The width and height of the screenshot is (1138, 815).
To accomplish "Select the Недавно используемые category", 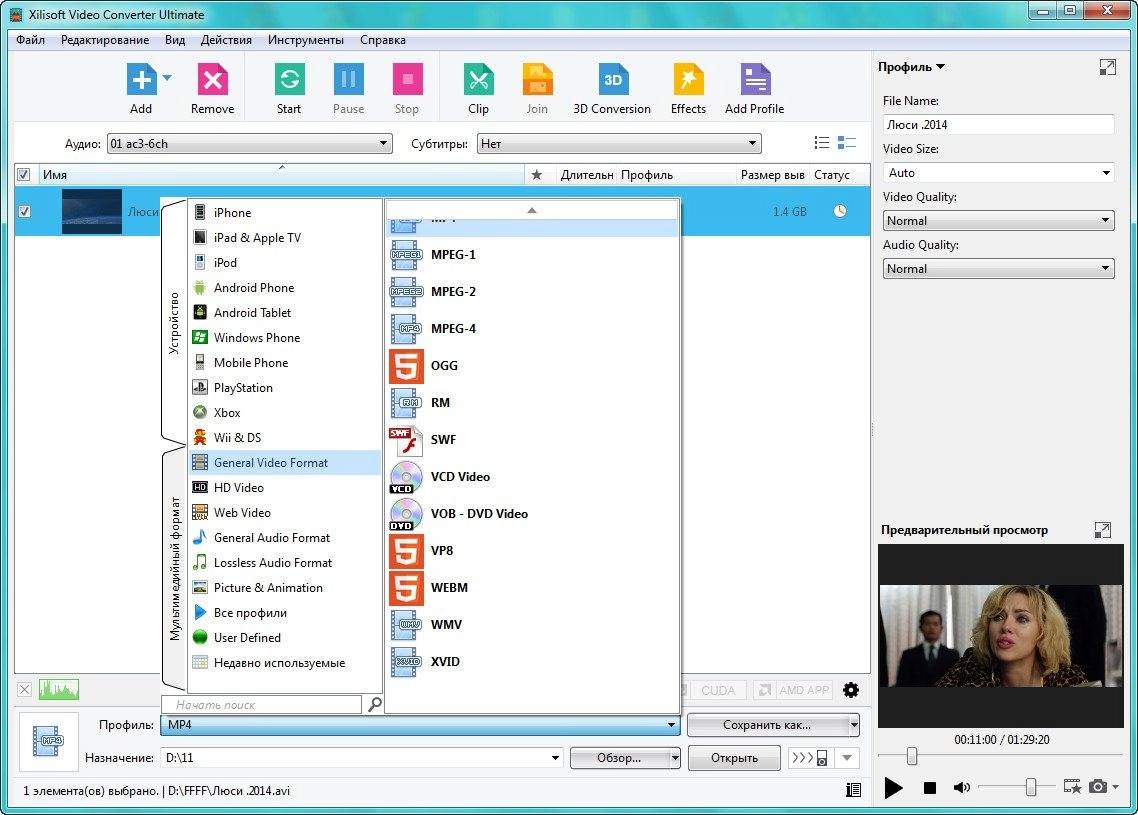I will pos(284,663).
